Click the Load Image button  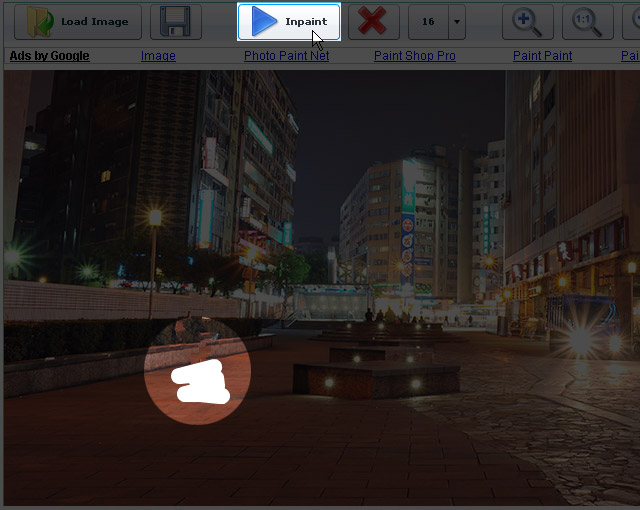[78, 22]
